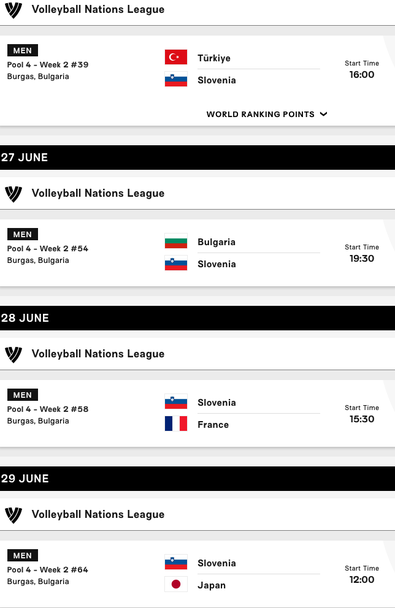Expand World Ranking Points chevron
Screen dimensions: 395x608
point(324,114)
